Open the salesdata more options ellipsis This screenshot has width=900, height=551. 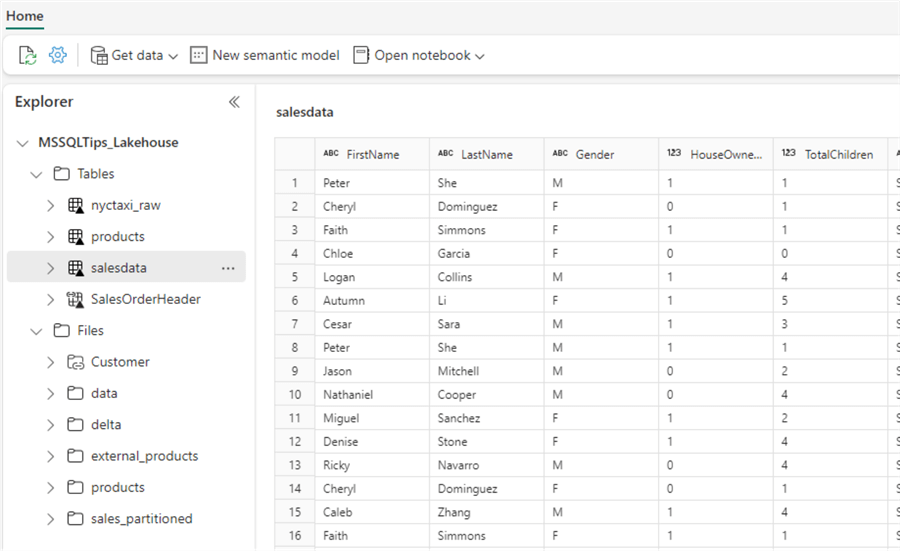point(228,268)
